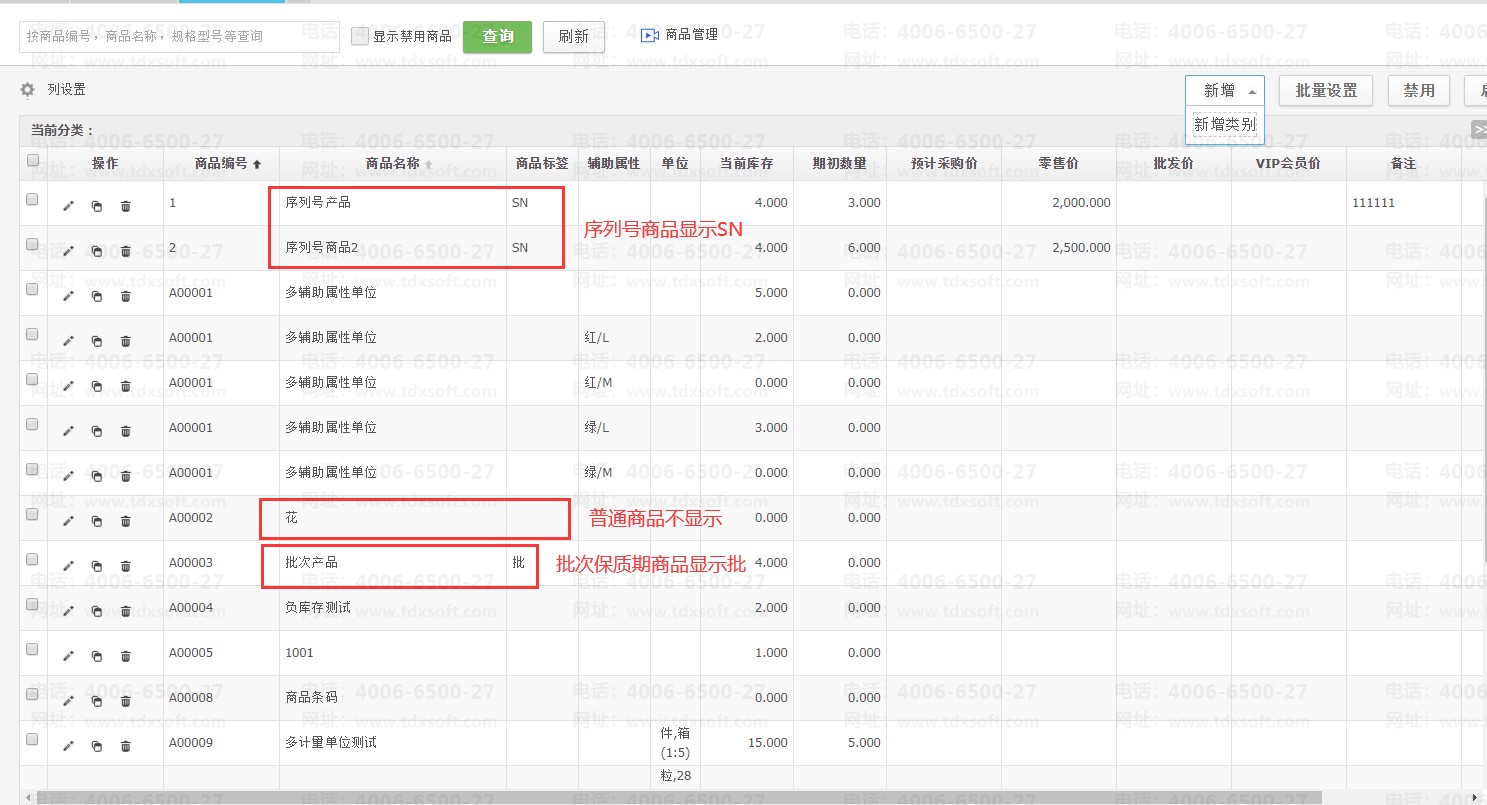1487x805 pixels.
Task: Expand the 新增 dropdown button
Action: 1225,91
